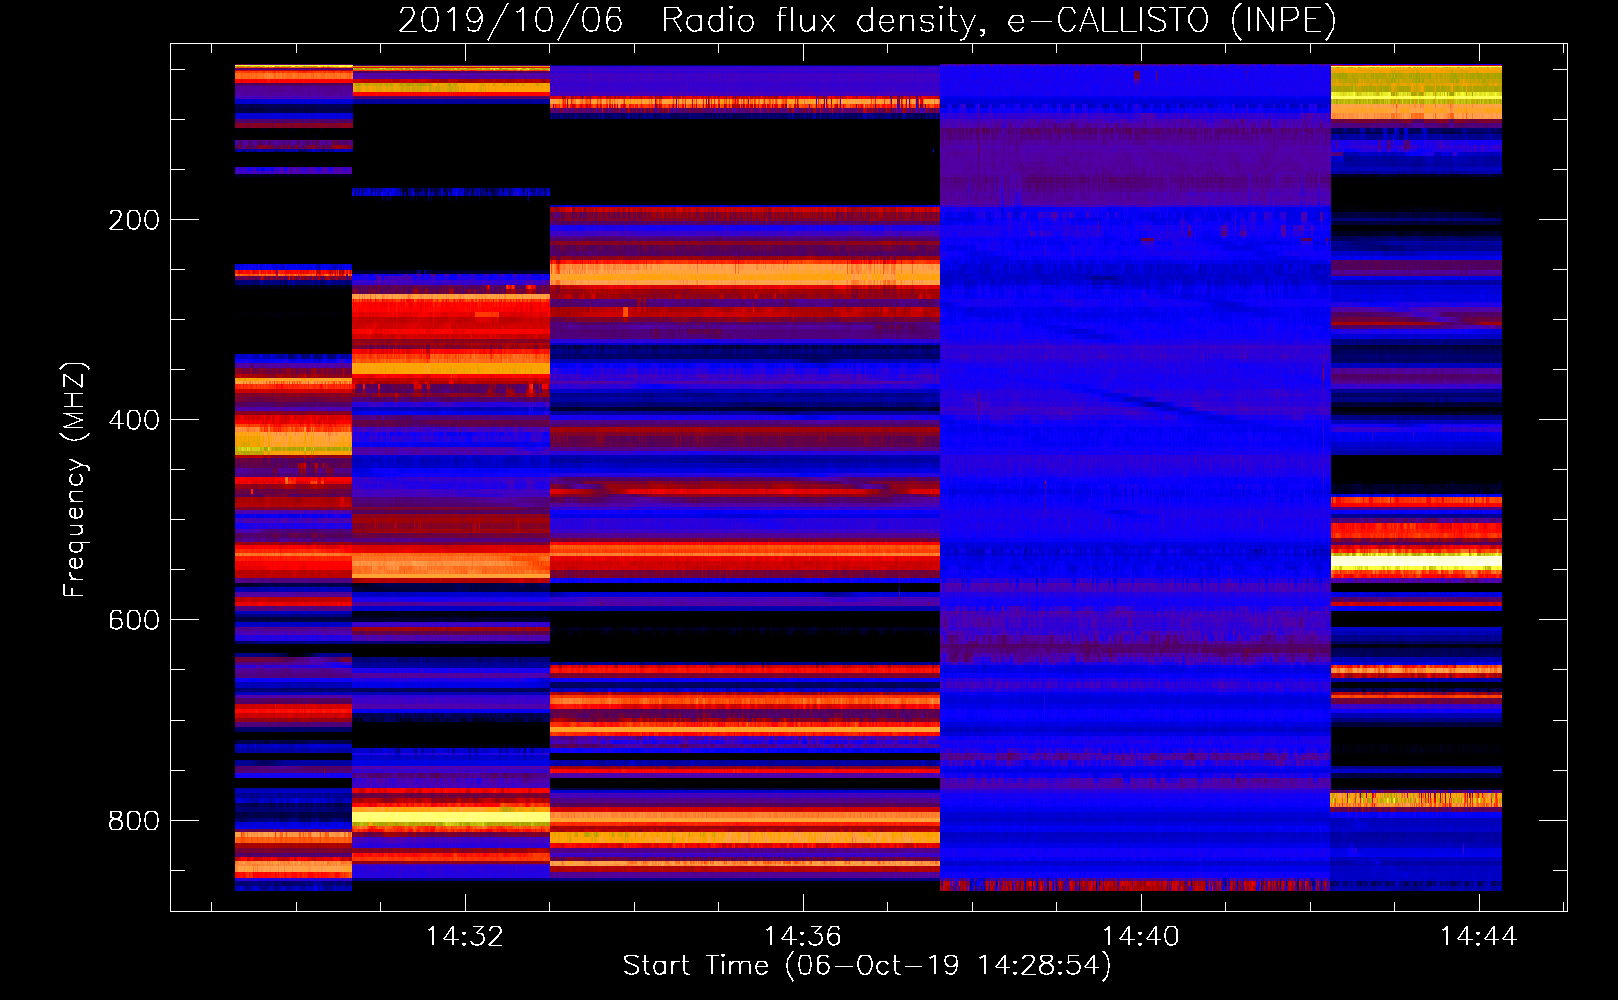Click the 600 frequency tick label
The height and width of the screenshot is (1000, 1618).
[133, 620]
